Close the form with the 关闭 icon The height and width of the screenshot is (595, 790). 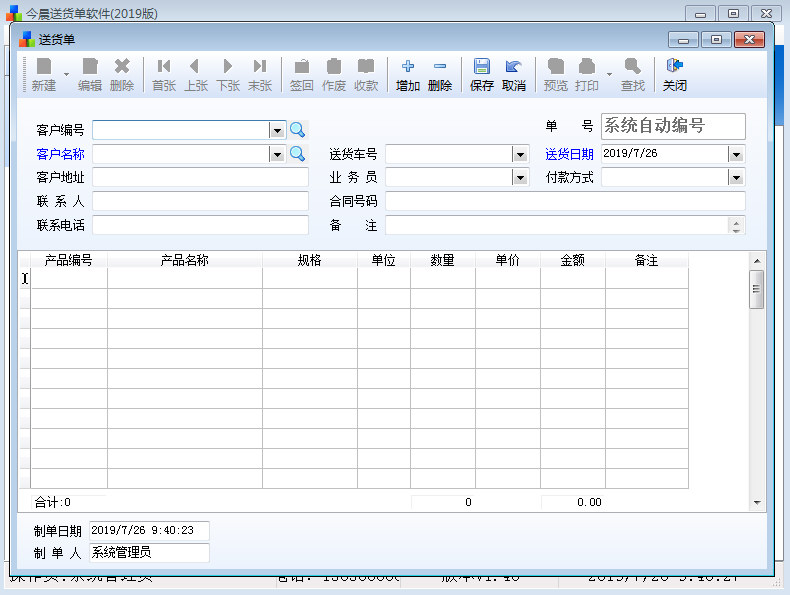click(x=675, y=75)
